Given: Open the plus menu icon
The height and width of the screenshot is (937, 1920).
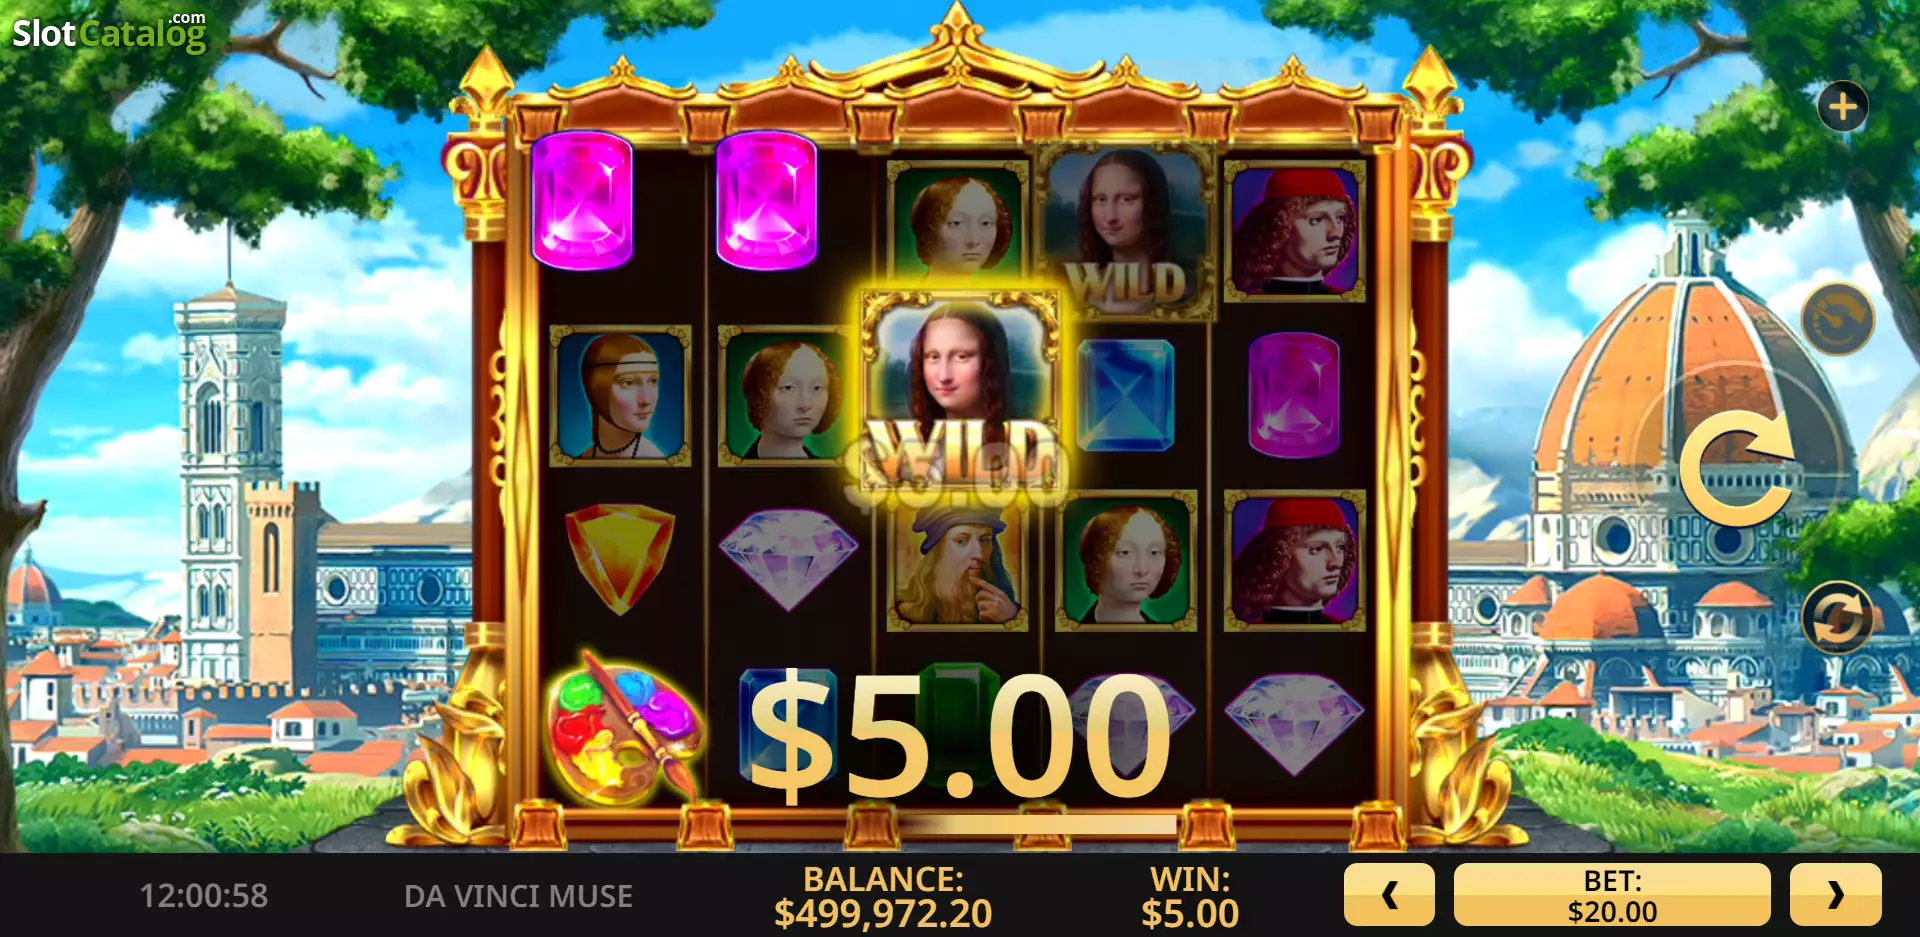Looking at the screenshot, I should coord(1842,107).
